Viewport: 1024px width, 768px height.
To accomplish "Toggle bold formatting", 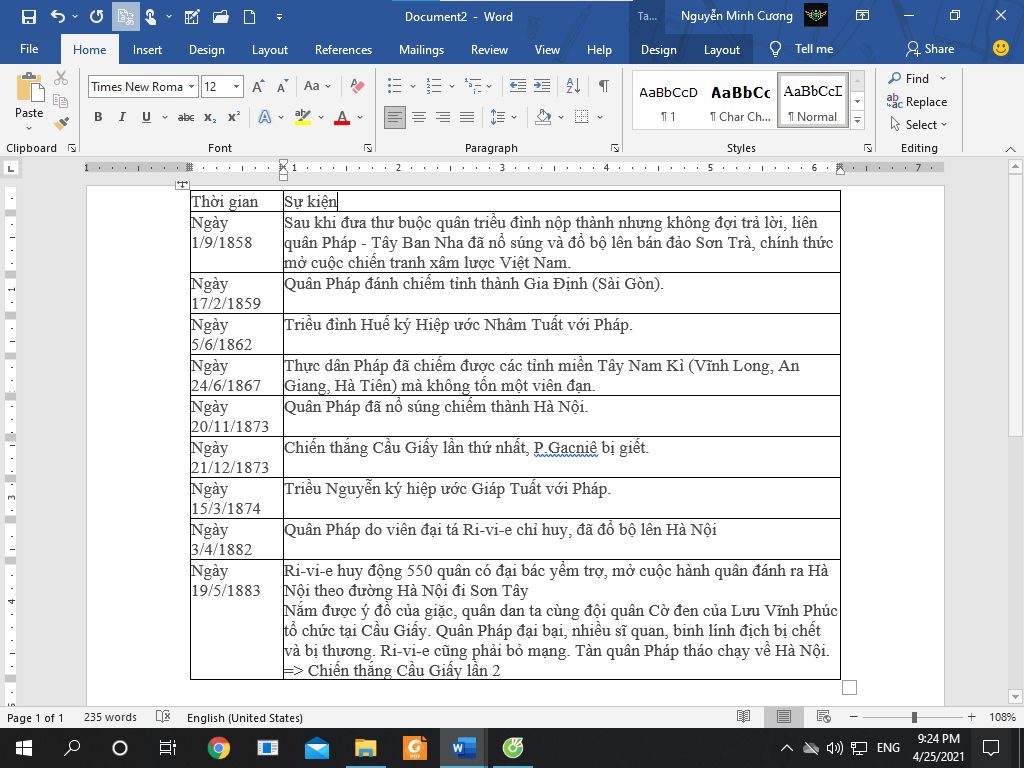I will coord(98,117).
